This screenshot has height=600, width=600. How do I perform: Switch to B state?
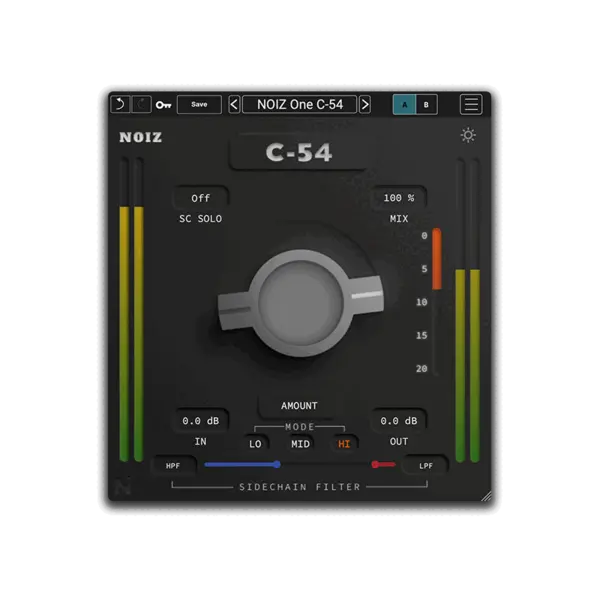pos(426,104)
